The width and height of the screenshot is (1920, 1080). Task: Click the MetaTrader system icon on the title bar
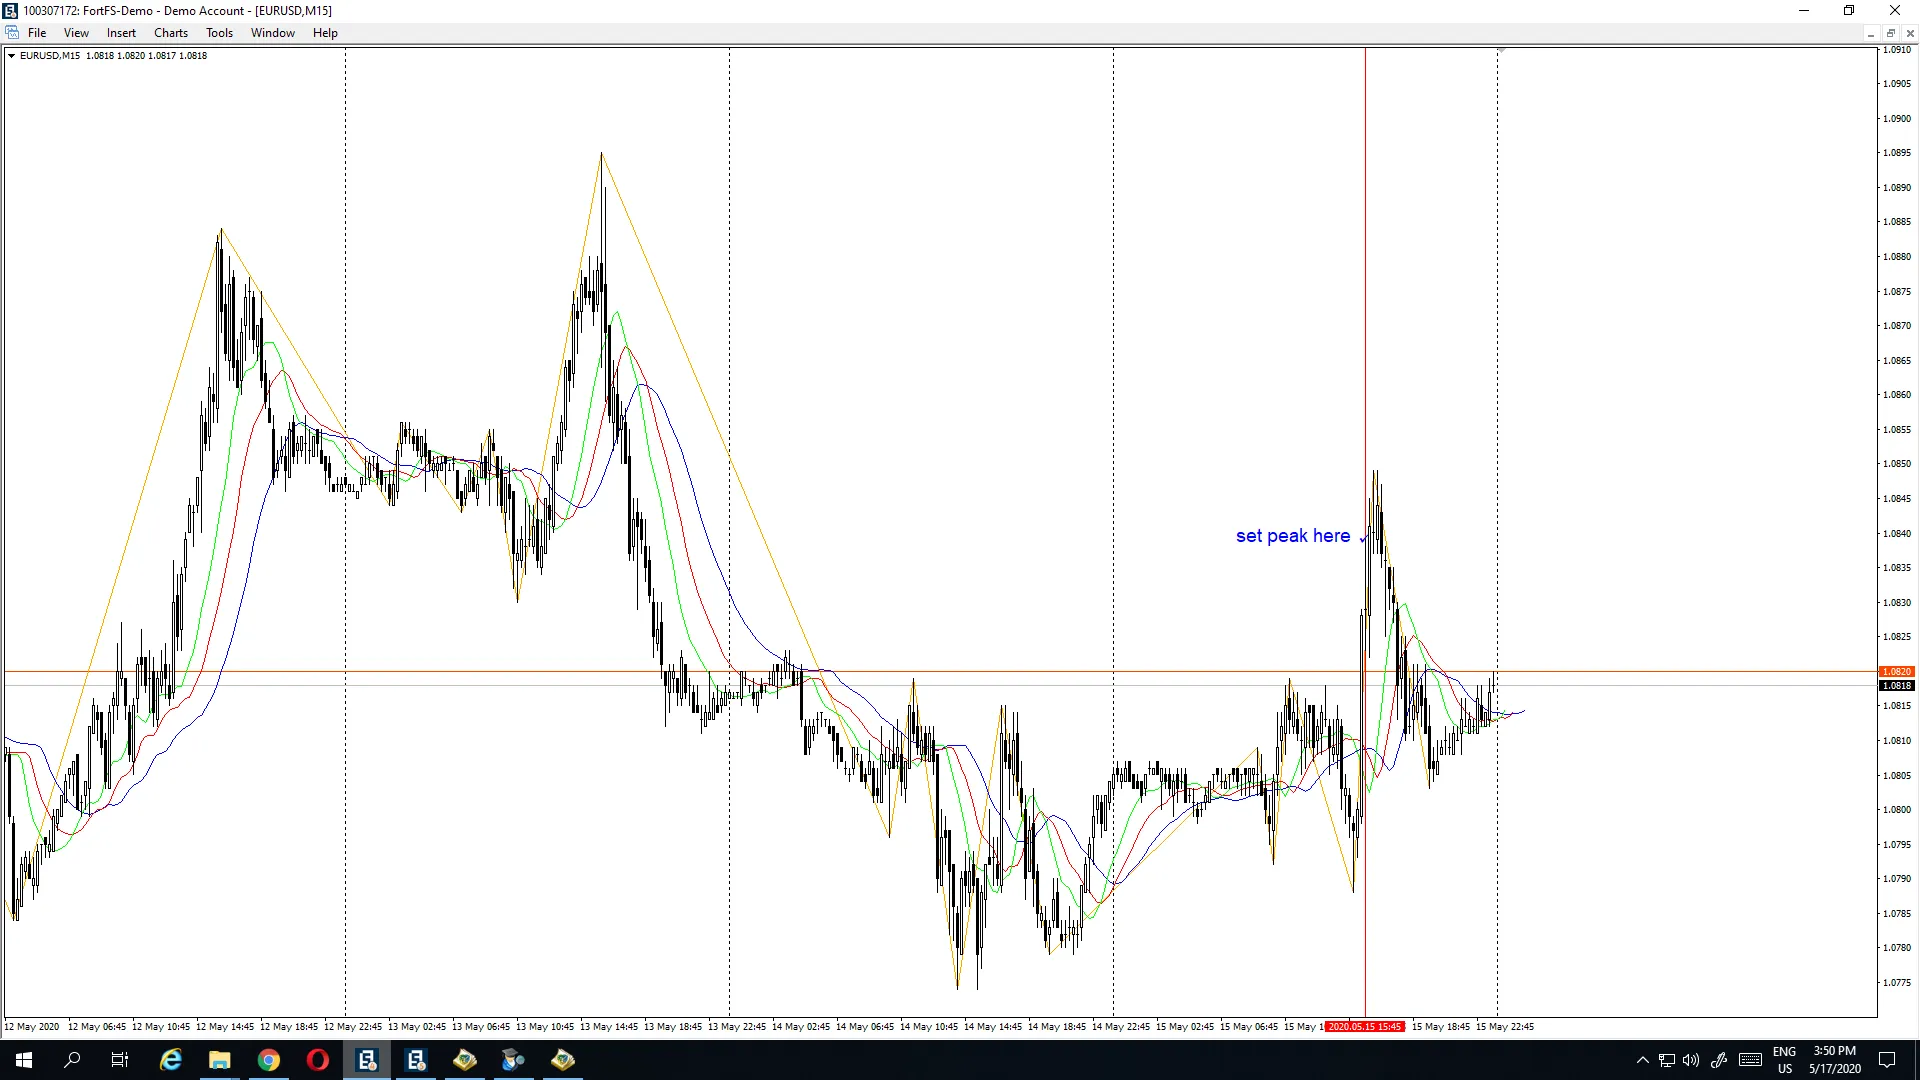(x=11, y=10)
